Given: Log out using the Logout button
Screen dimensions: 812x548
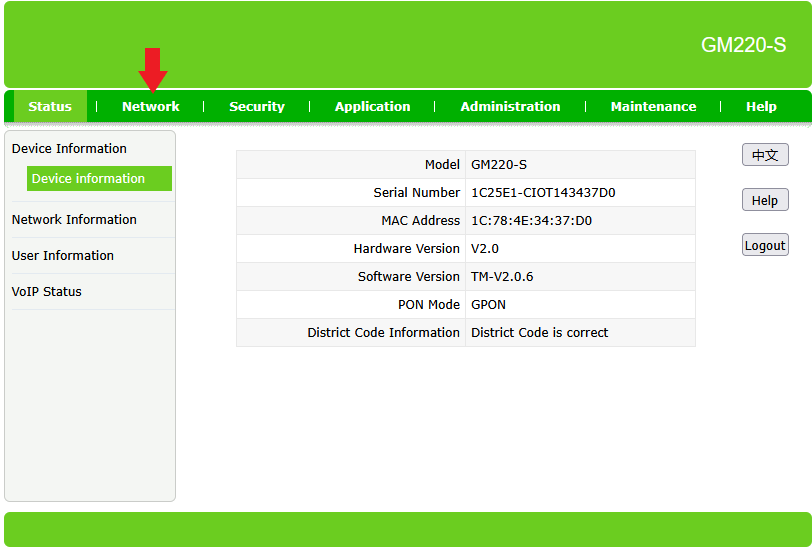Looking at the screenshot, I should coord(765,245).
